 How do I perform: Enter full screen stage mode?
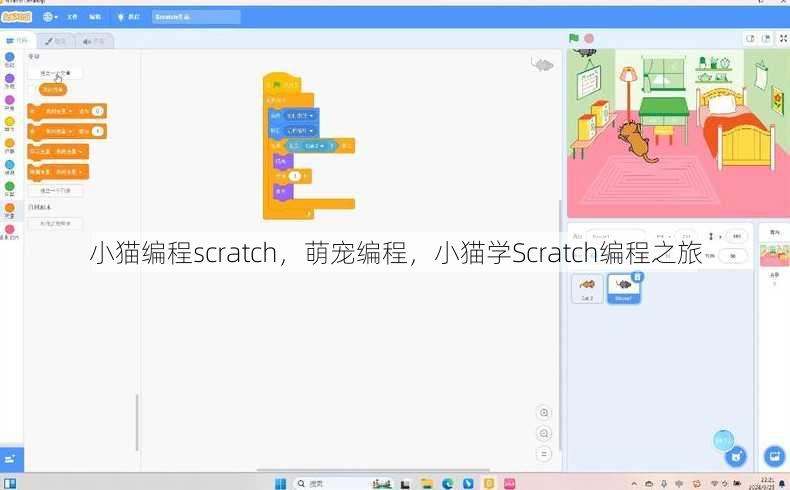coord(783,39)
